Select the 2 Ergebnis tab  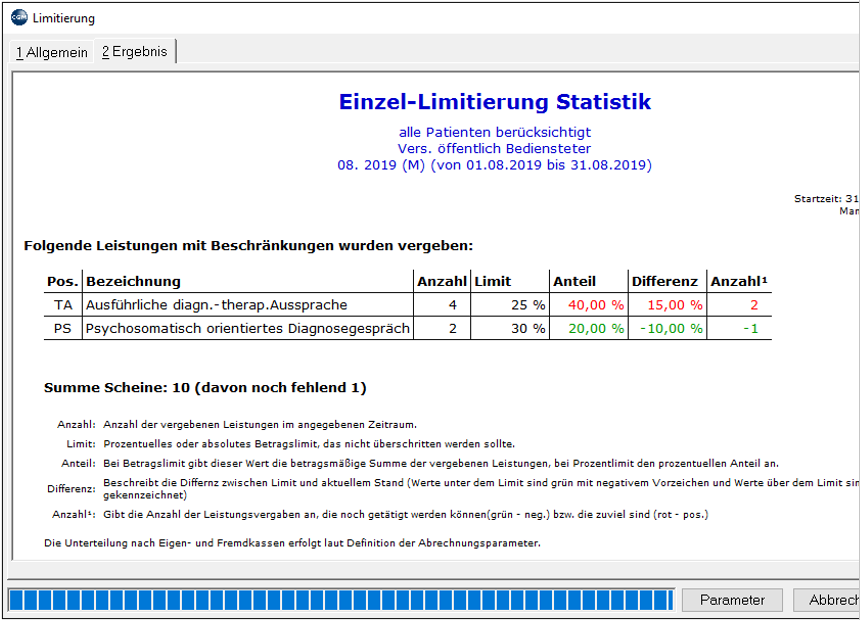click(135, 51)
